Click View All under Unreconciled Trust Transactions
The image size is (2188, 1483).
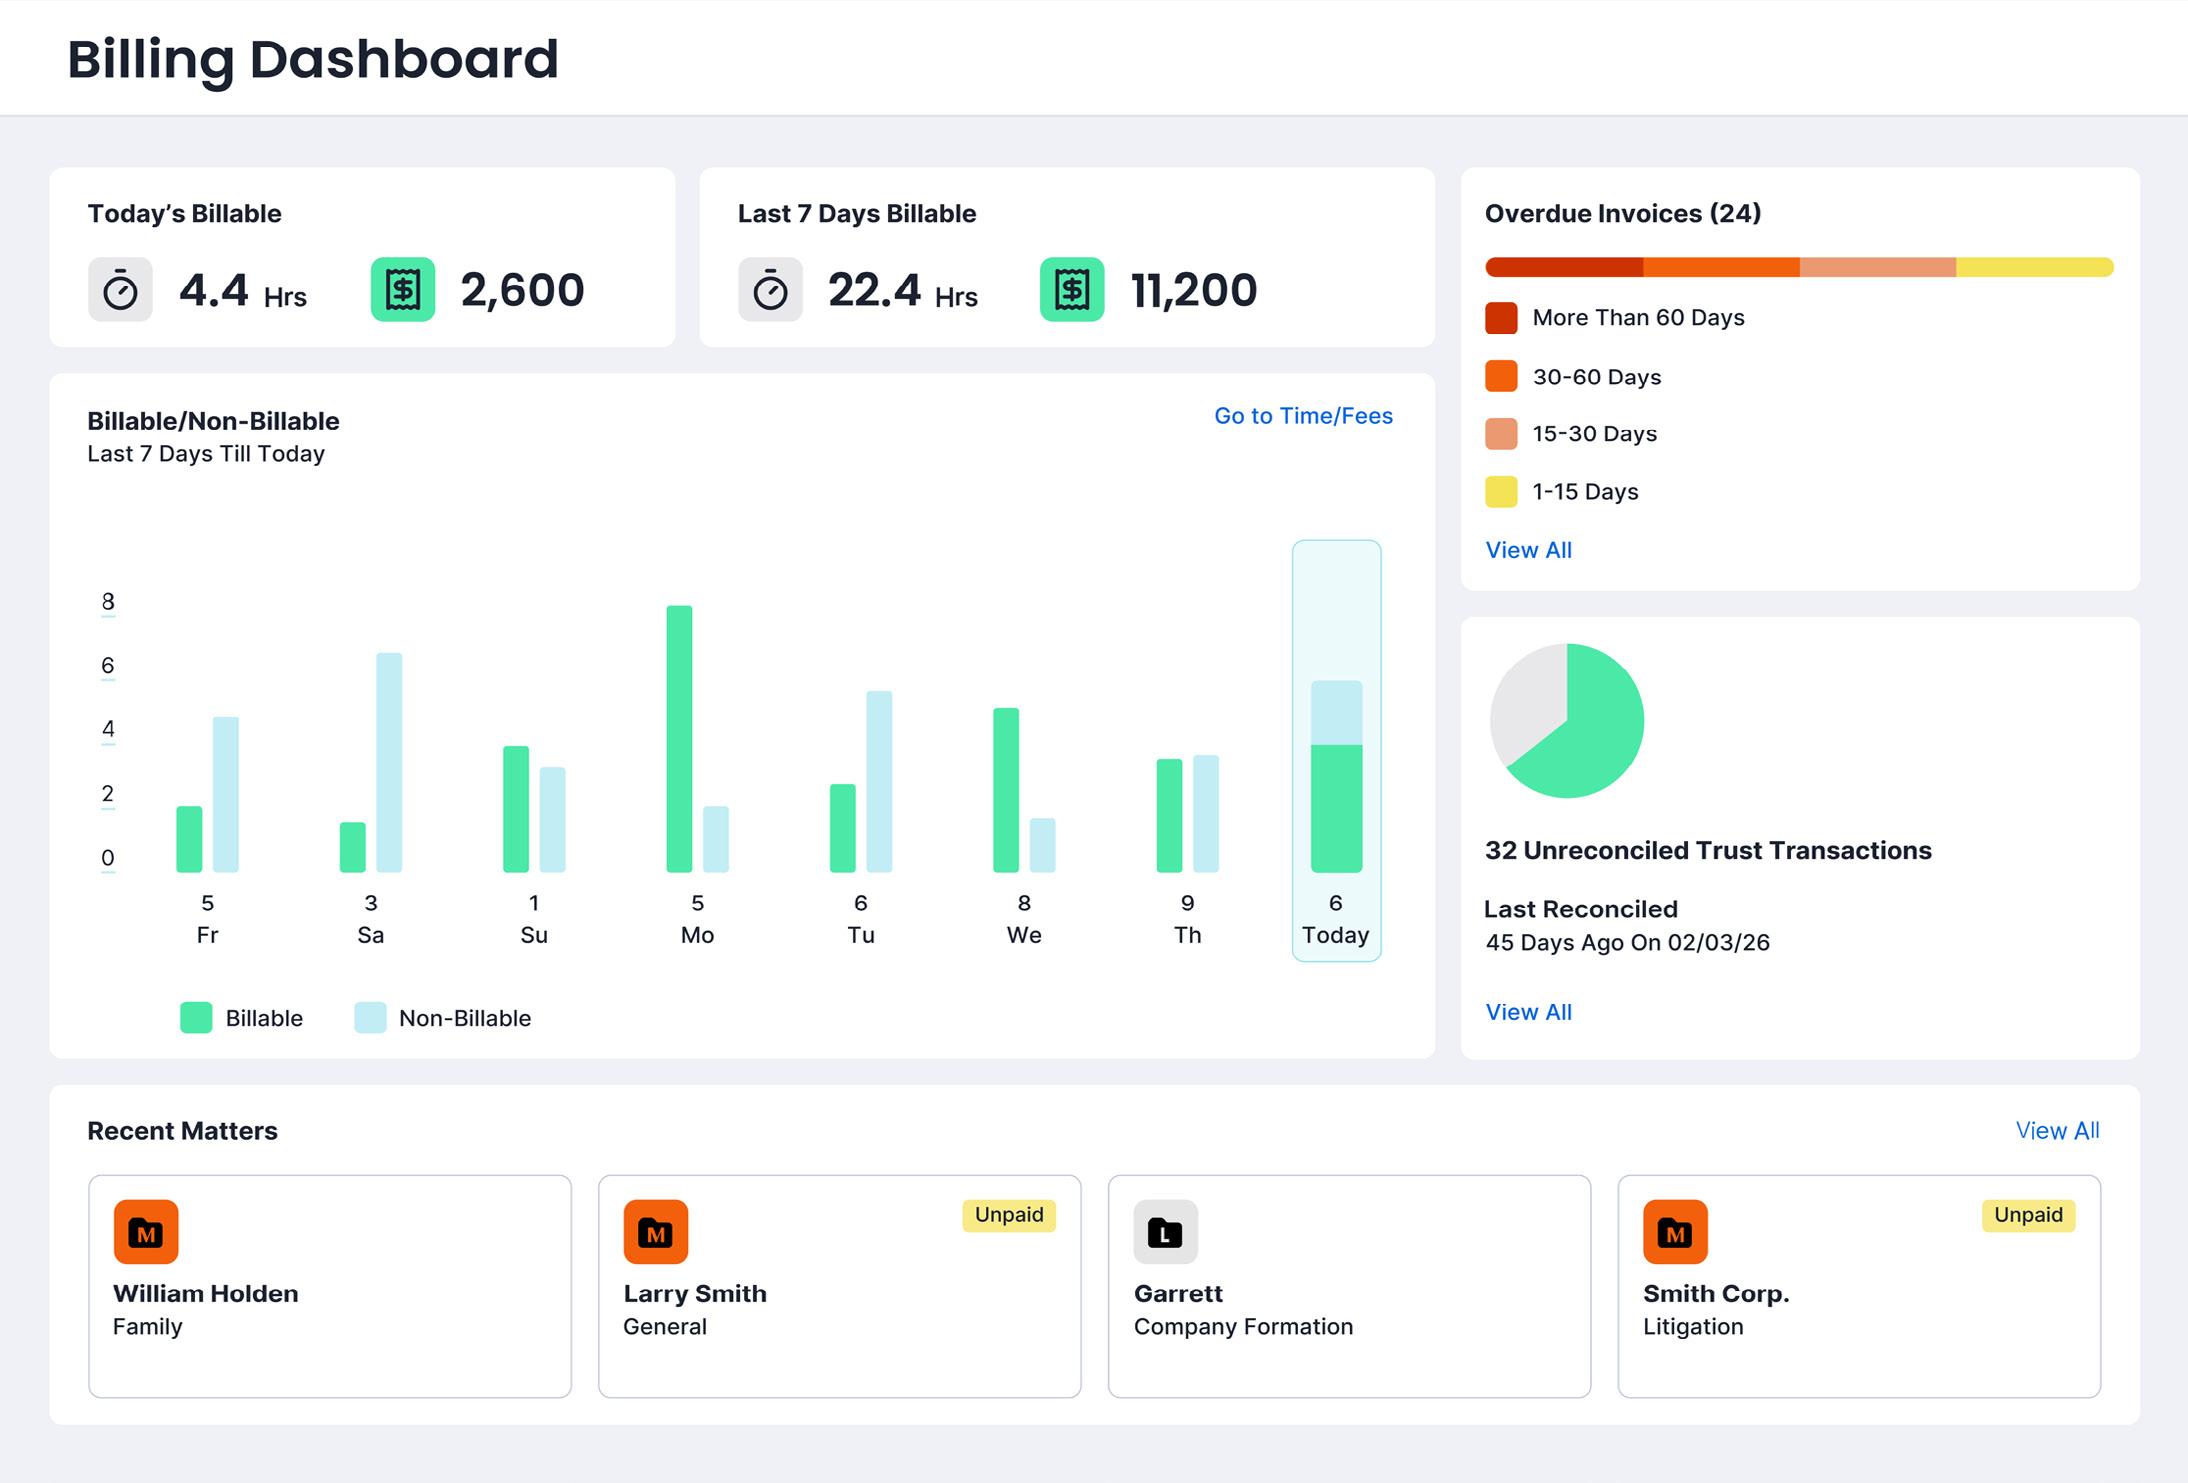tap(1528, 1012)
